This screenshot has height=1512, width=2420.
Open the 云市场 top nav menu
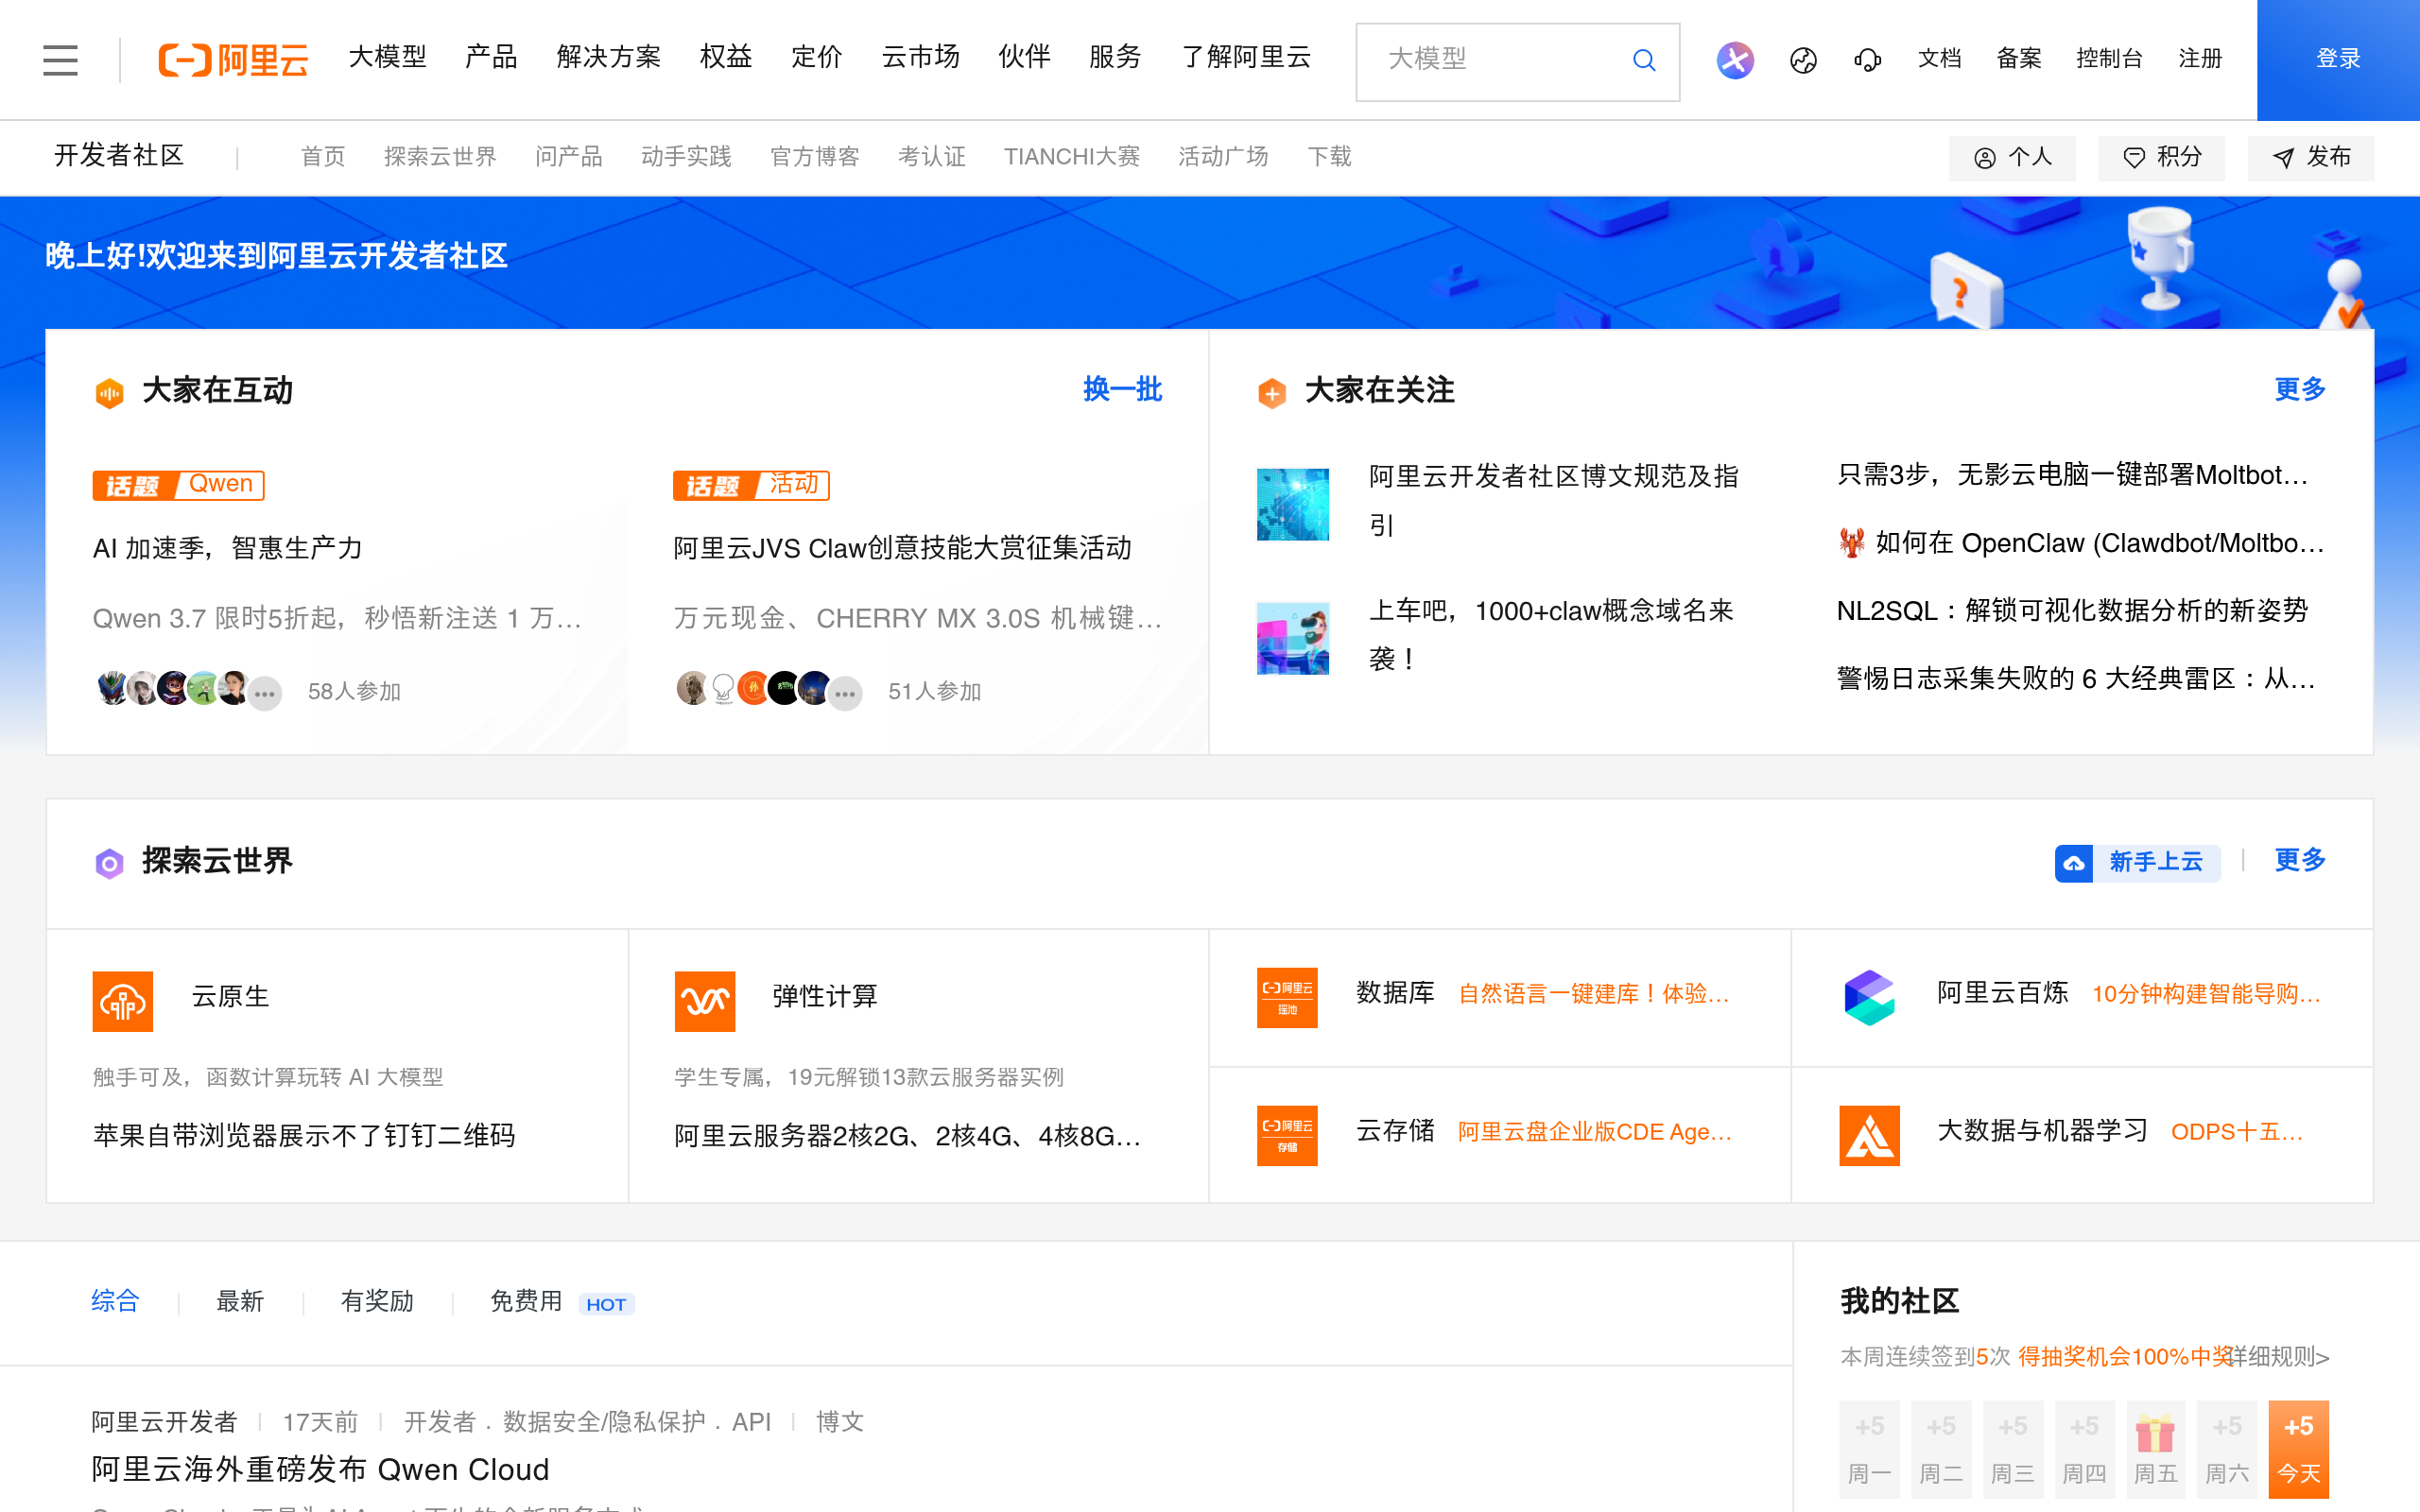click(x=920, y=58)
